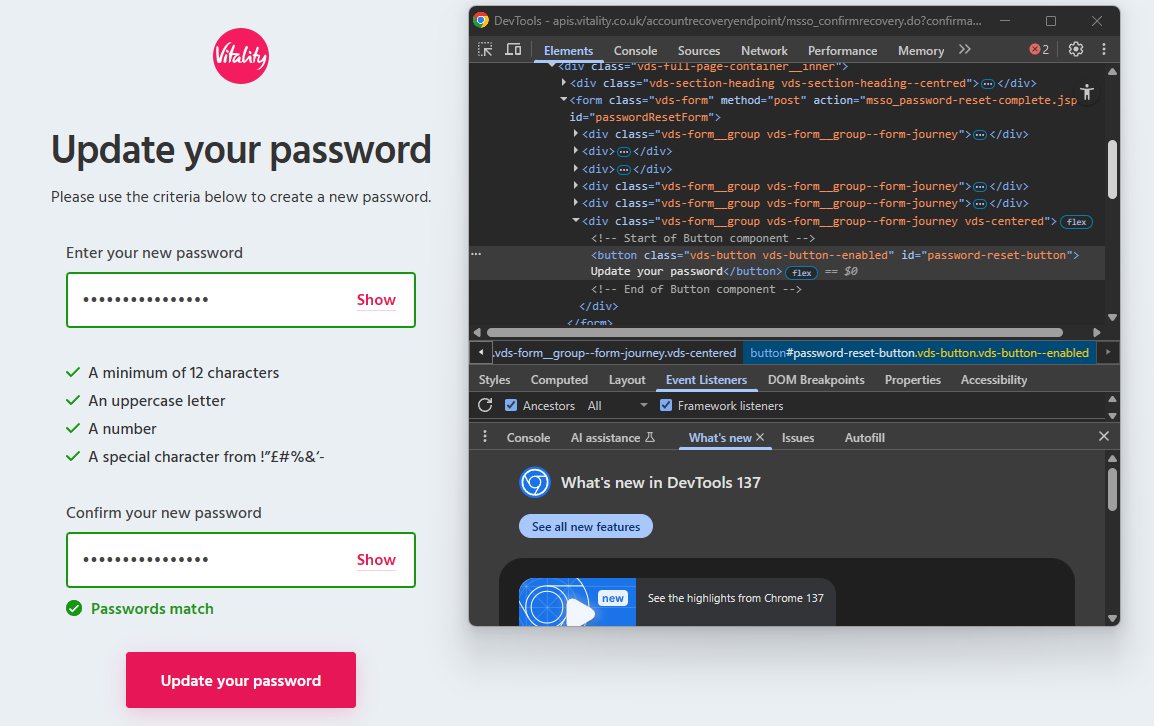Click the Elements tree horizontal scrollbar
Image resolution: width=1154 pixels, height=726 pixels.
(774, 332)
